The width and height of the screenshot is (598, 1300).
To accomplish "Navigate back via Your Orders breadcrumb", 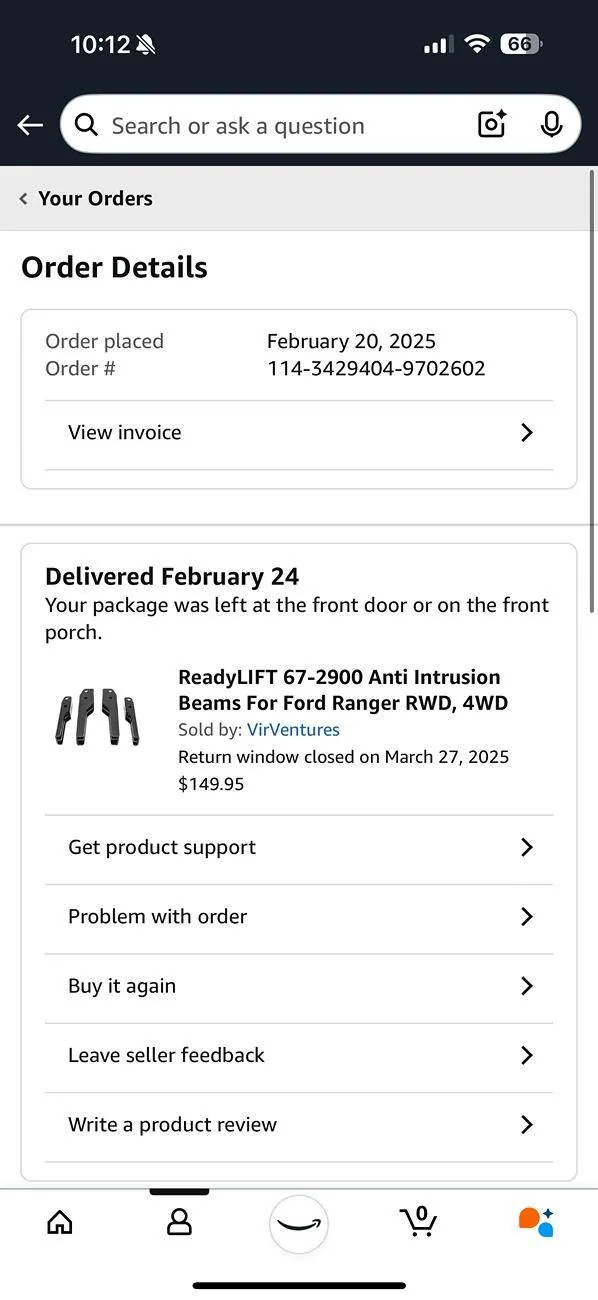I will 85,198.
